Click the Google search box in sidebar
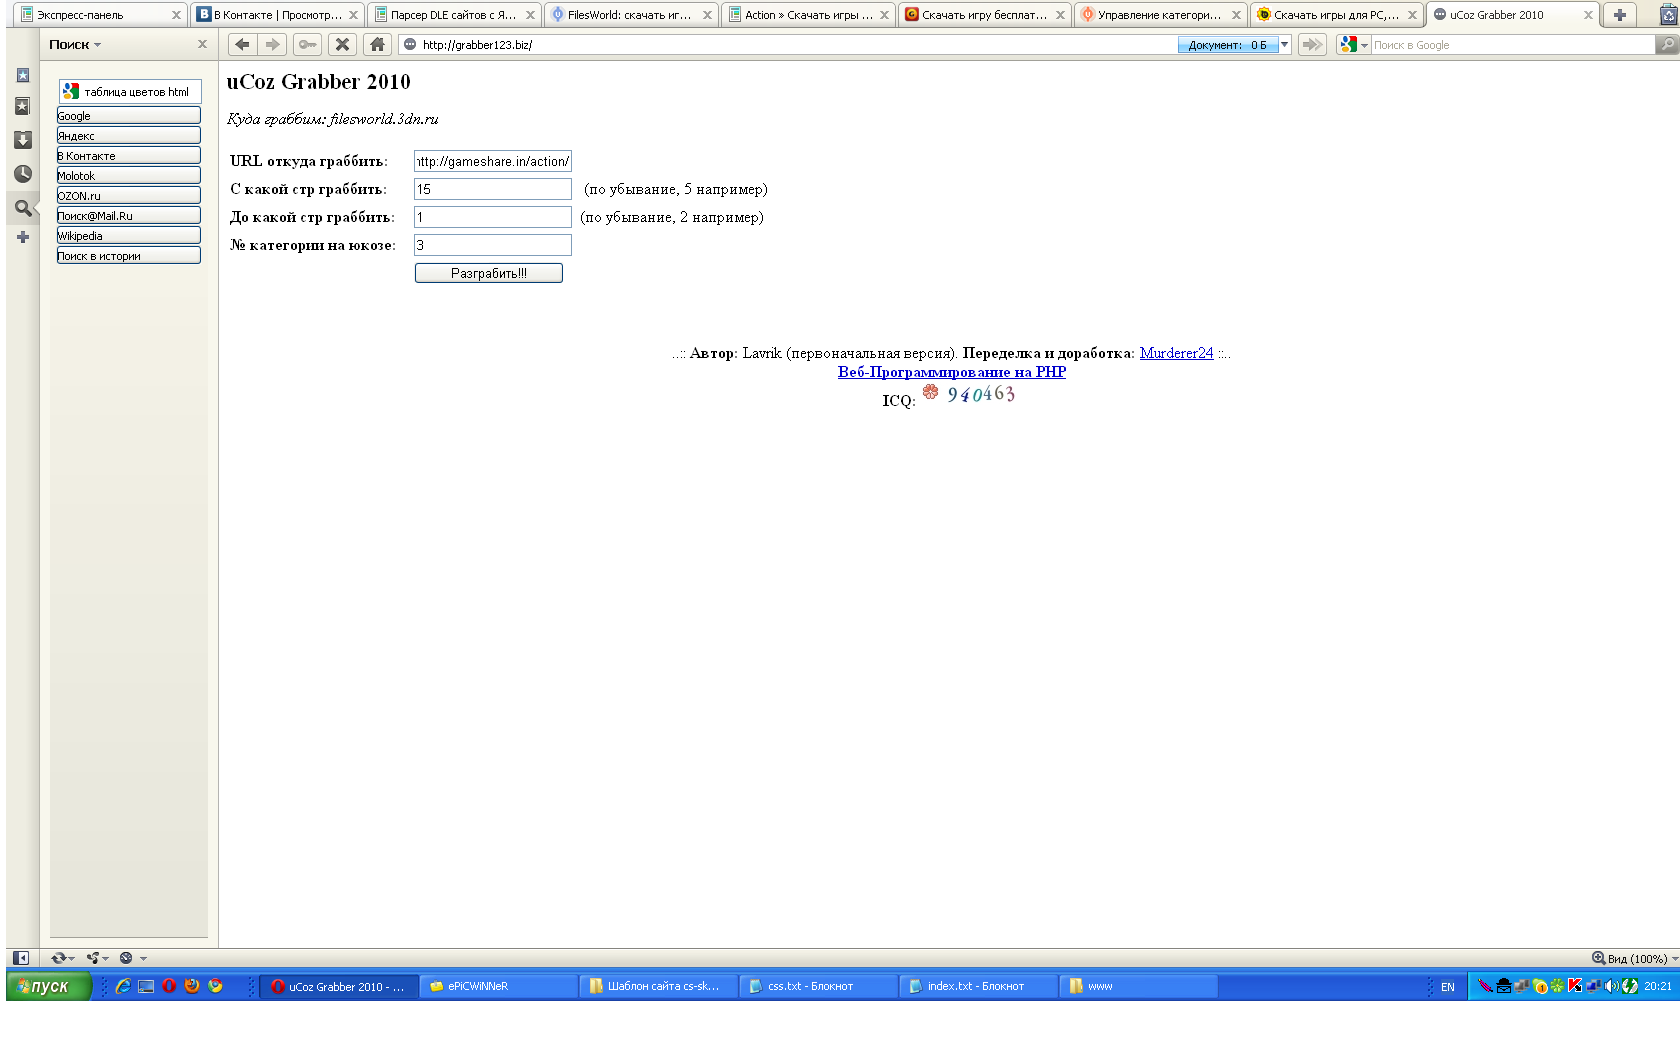This screenshot has width=1680, height=1050. (129, 115)
